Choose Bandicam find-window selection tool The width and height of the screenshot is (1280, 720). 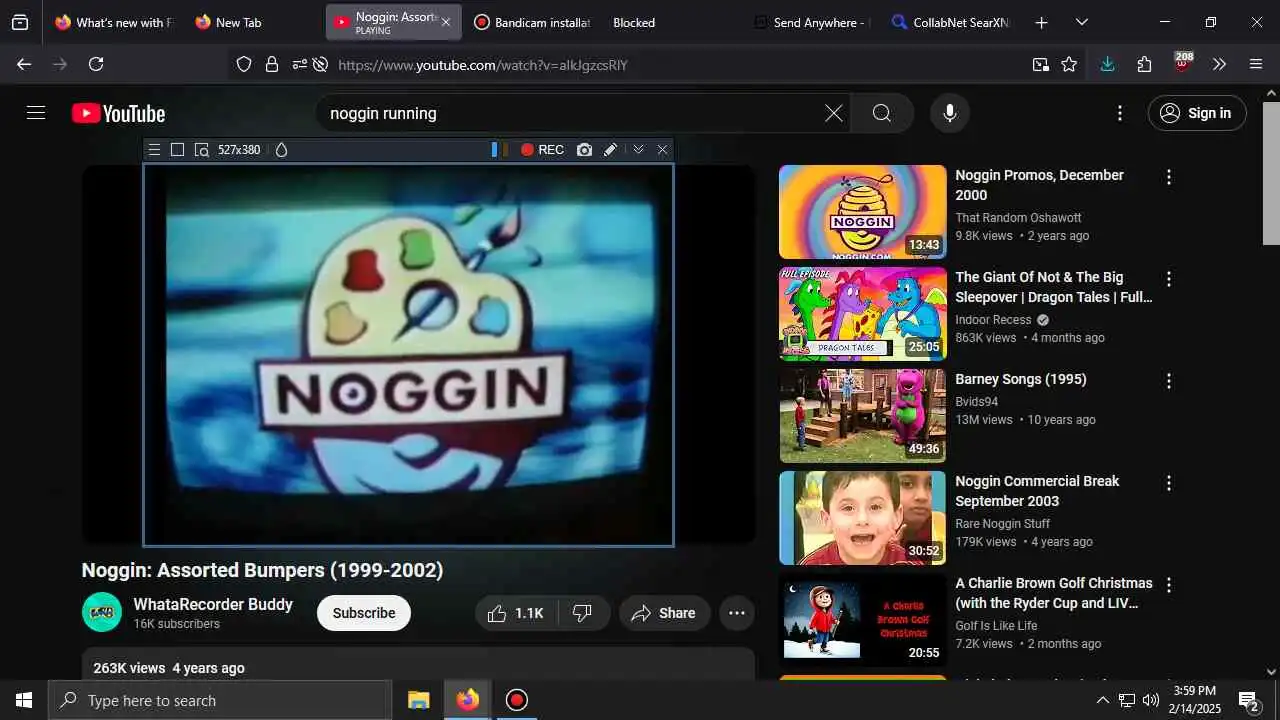pos(201,150)
